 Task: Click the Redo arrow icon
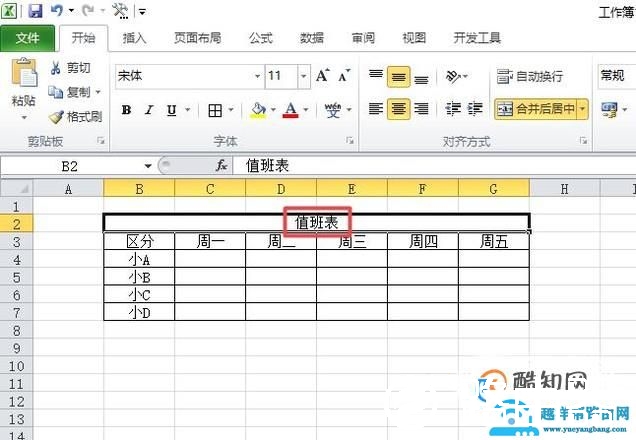click(88, 10)
